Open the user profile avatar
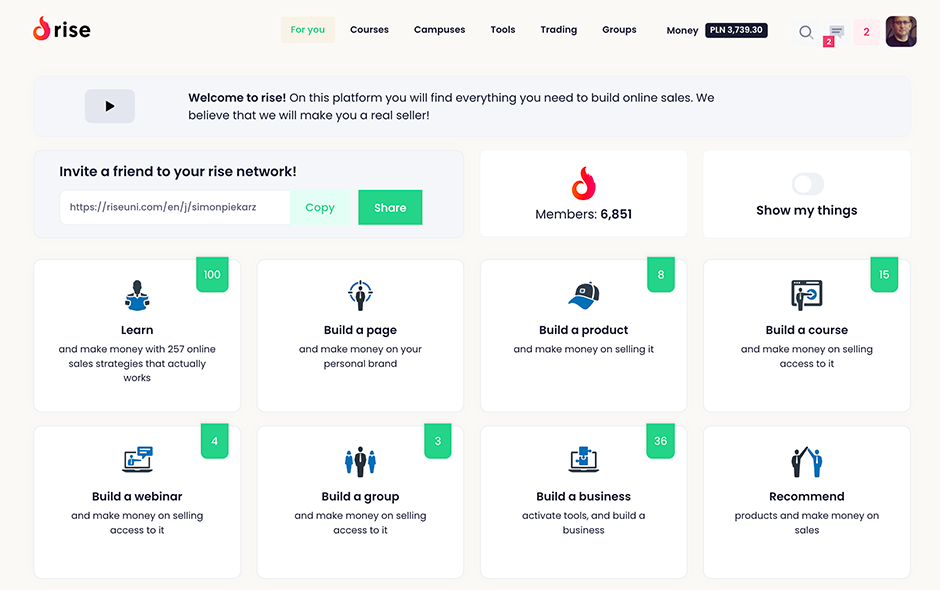 900,31
